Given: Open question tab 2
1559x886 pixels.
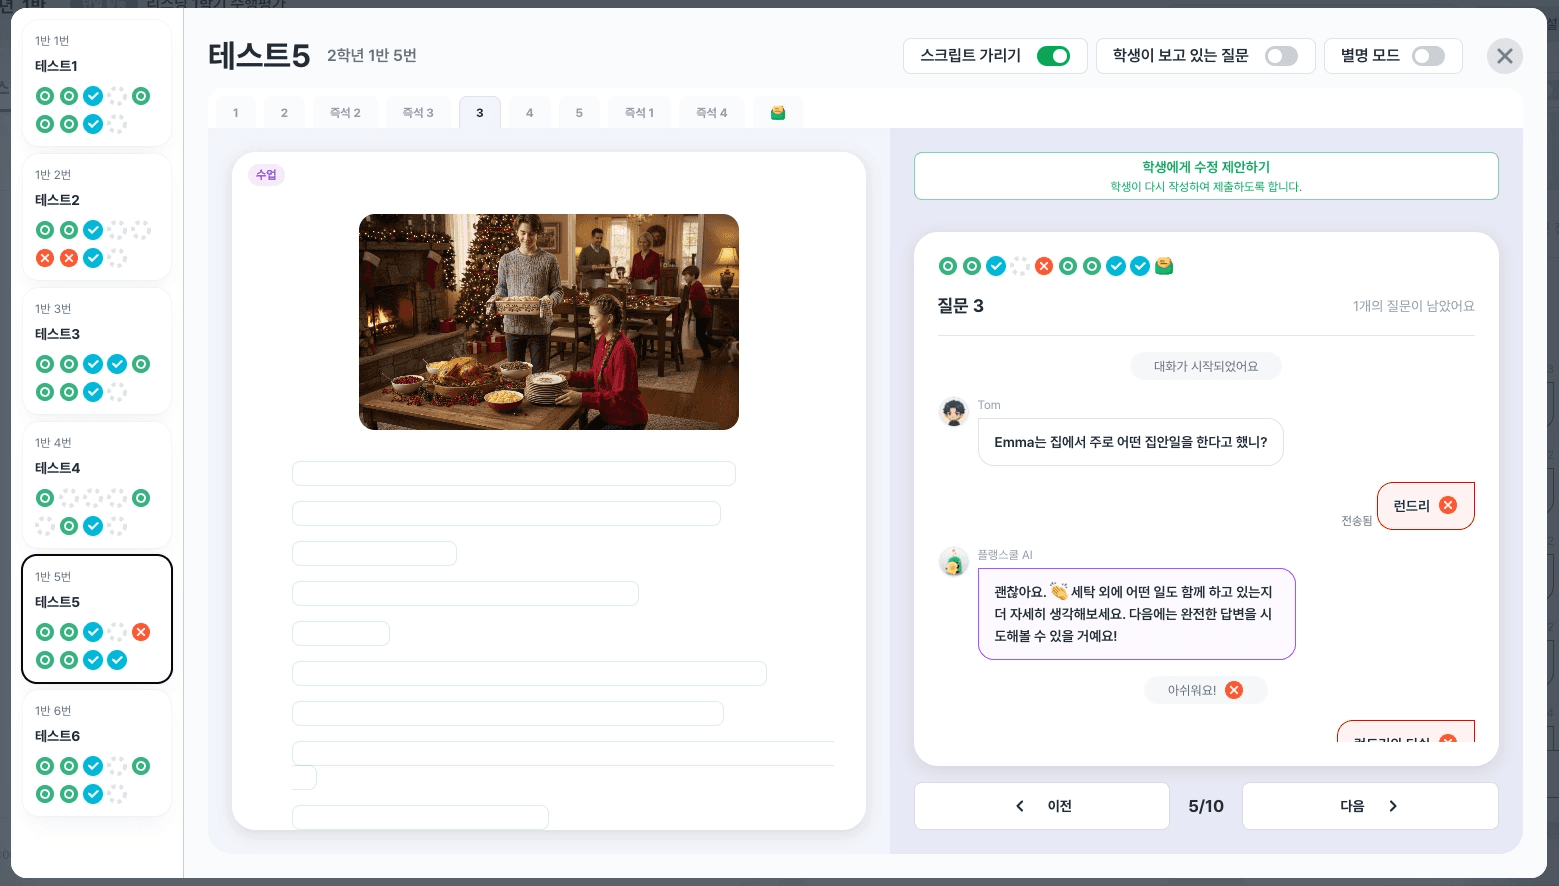Looking at the screenshot, I should [284, 113].
